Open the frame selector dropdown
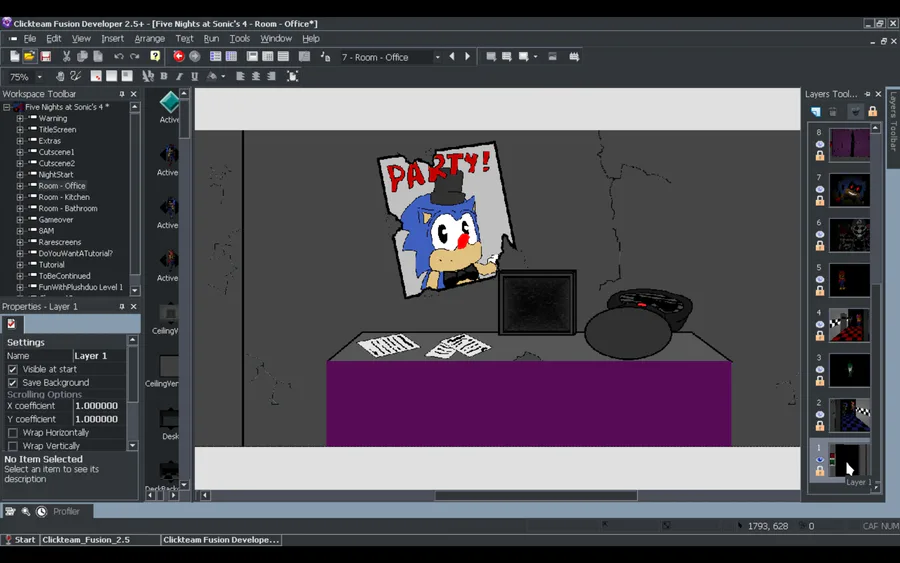The width and height of the screenshot is (900, 563). pyautogui.click(x=437, y=57)
